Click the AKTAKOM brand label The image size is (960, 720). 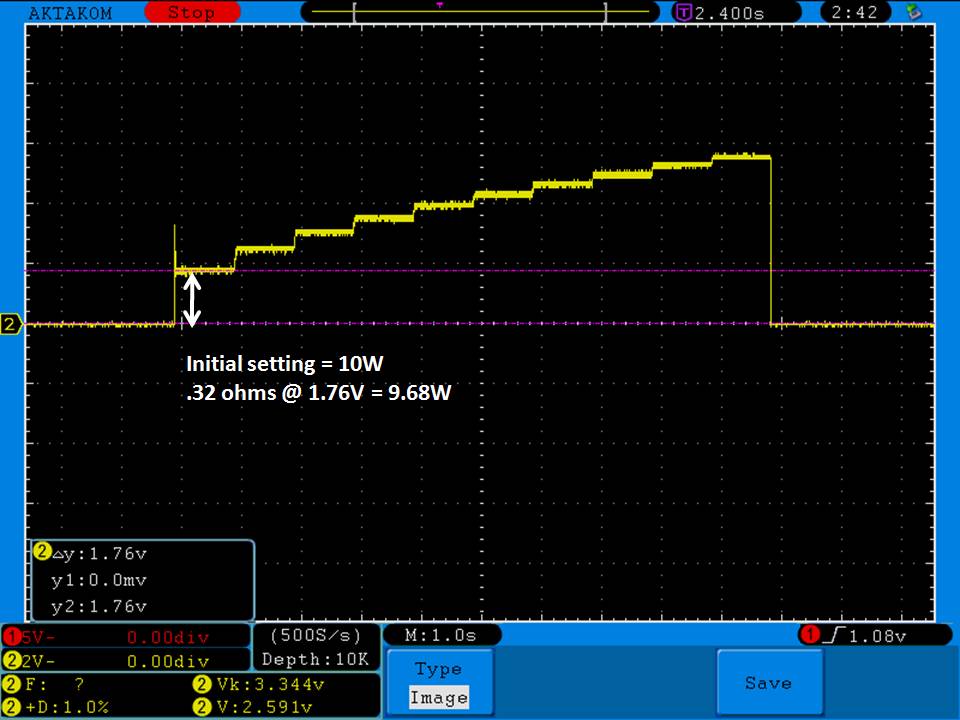70,13
